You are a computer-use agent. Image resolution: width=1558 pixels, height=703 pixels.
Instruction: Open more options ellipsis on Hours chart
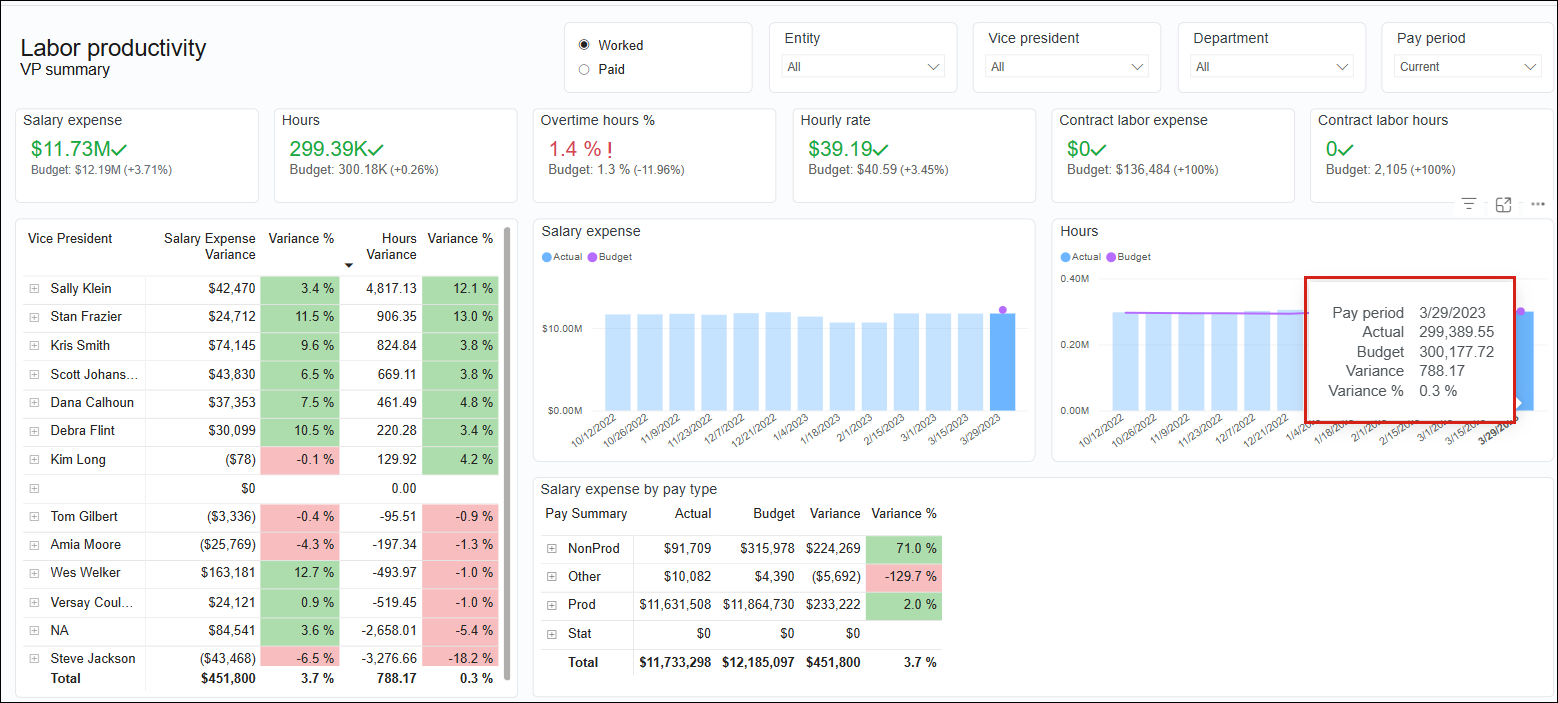coord(1538,204)
